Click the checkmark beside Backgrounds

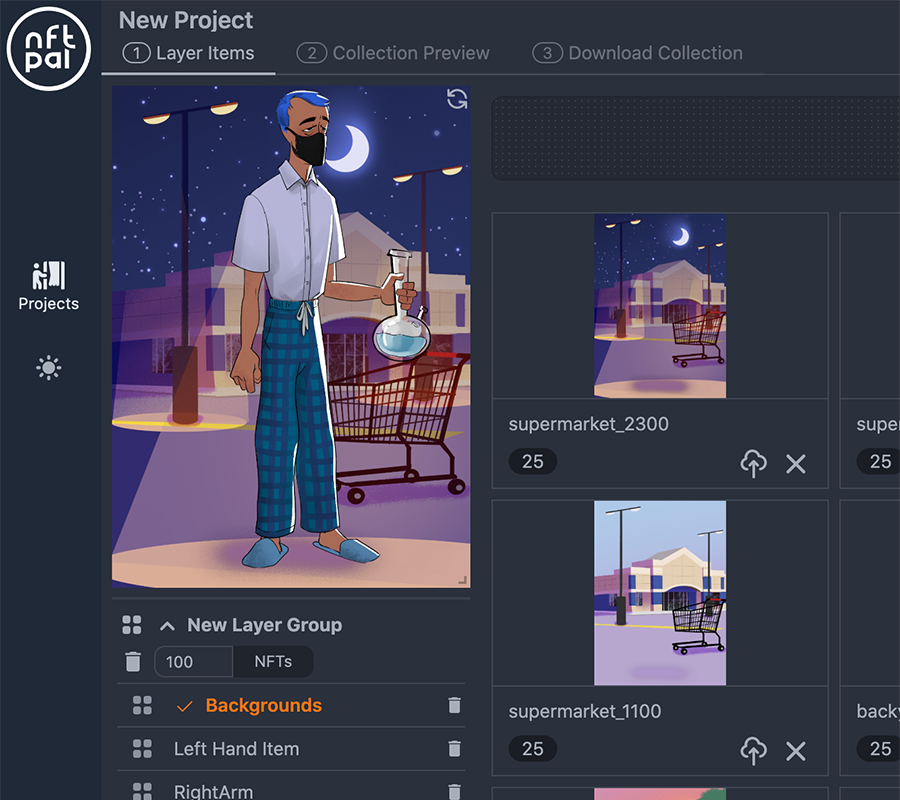[x=185, y=706]
